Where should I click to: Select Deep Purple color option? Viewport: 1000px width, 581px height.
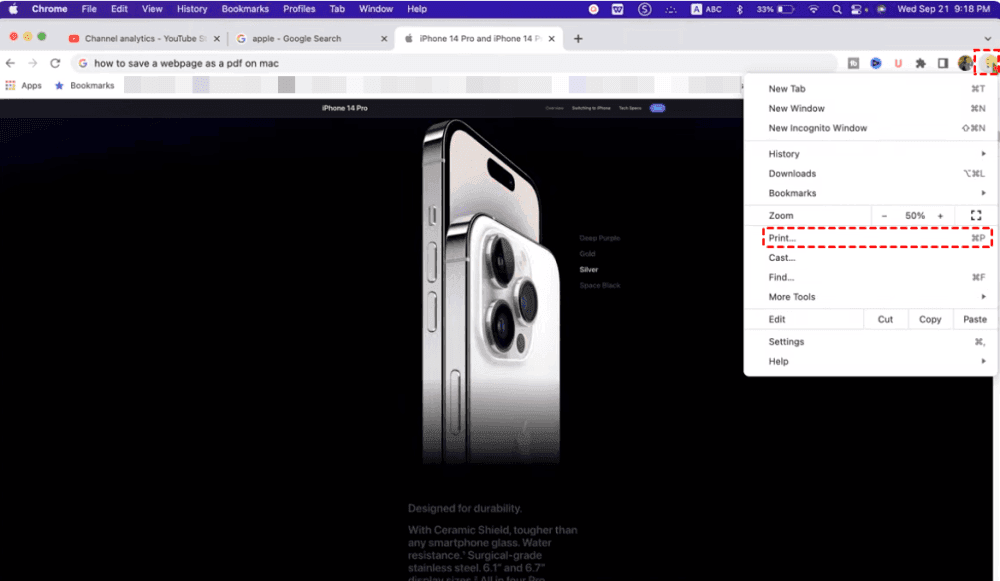tap(599, 238)
